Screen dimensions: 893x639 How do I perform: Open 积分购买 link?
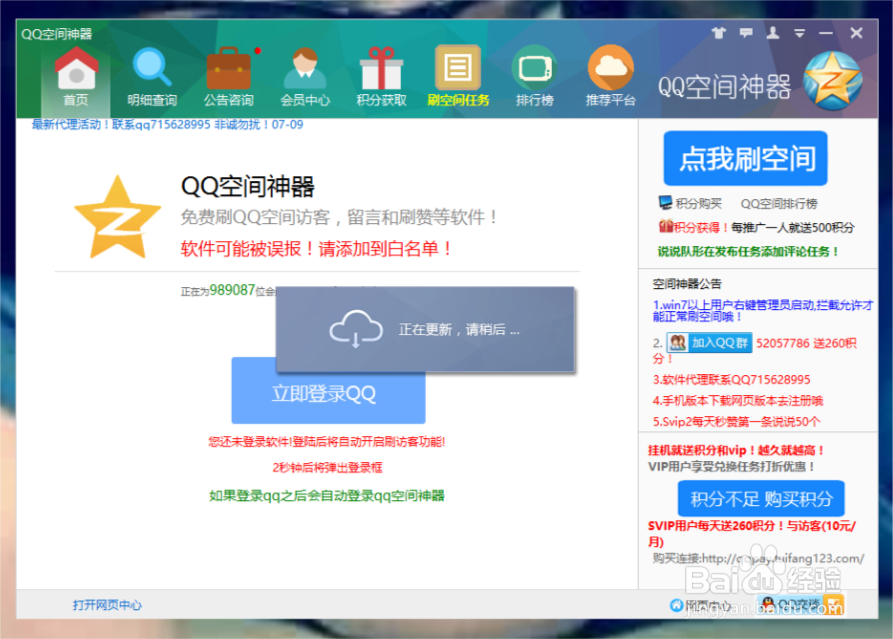[699, 203]
